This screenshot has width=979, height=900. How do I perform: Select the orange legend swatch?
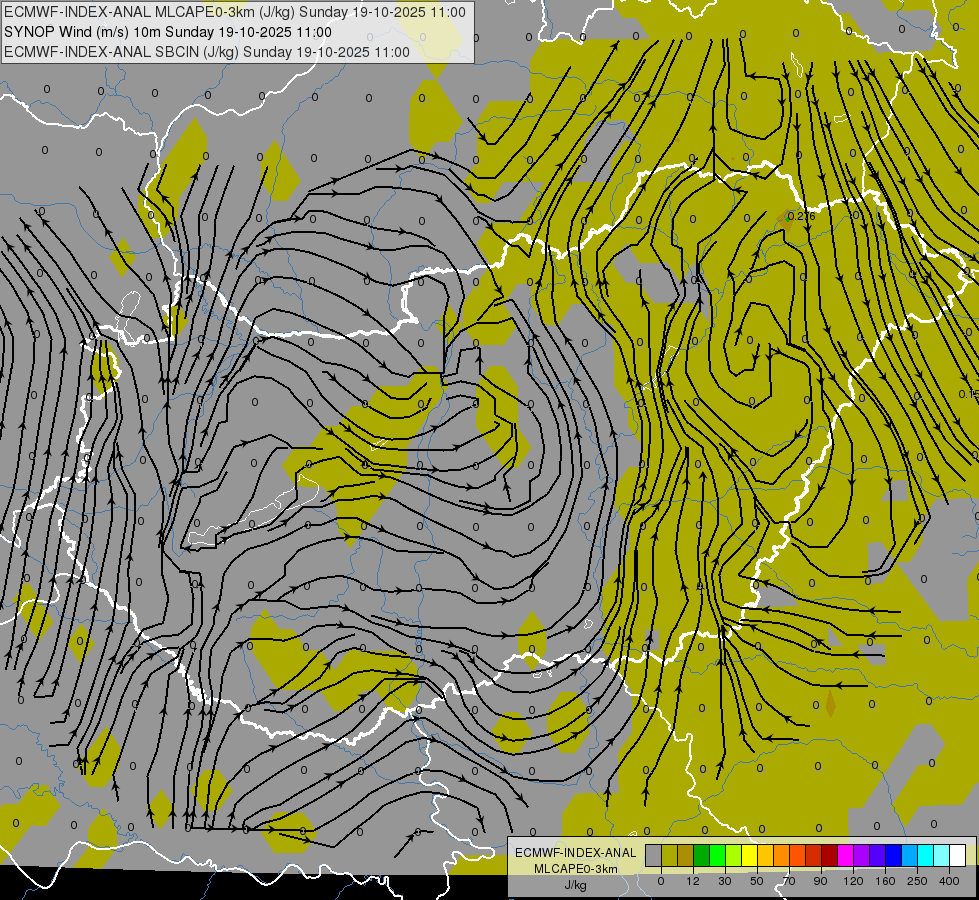tap(782, 855)
